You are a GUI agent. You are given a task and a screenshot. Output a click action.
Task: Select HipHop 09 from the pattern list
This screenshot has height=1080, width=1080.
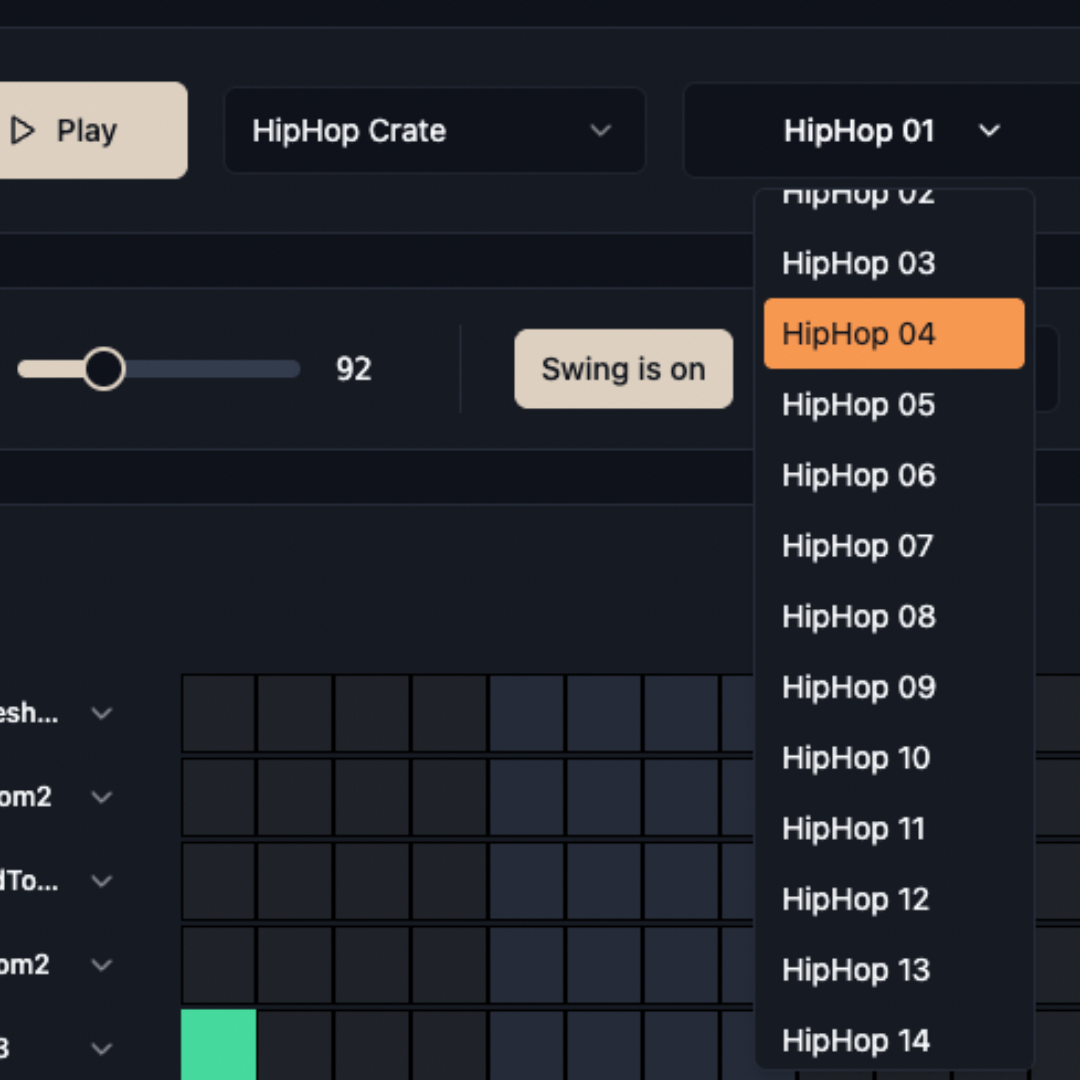pyautogui.click(x=894, y=687)
